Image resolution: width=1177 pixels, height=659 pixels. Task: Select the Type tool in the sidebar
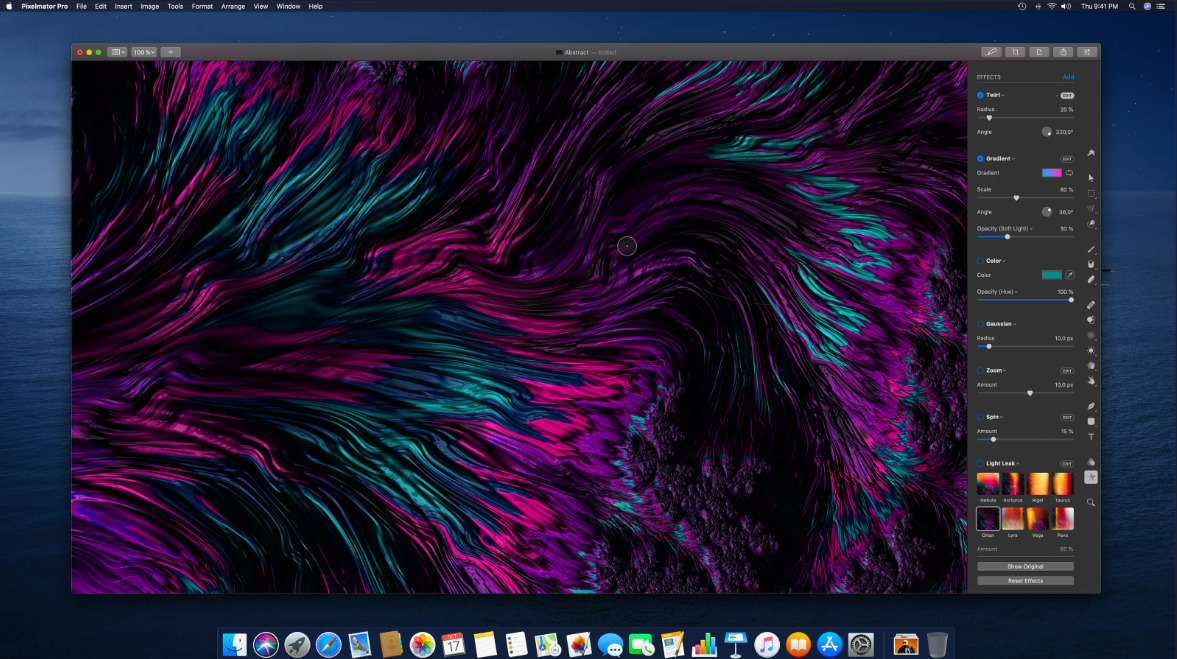point(1091,437)
